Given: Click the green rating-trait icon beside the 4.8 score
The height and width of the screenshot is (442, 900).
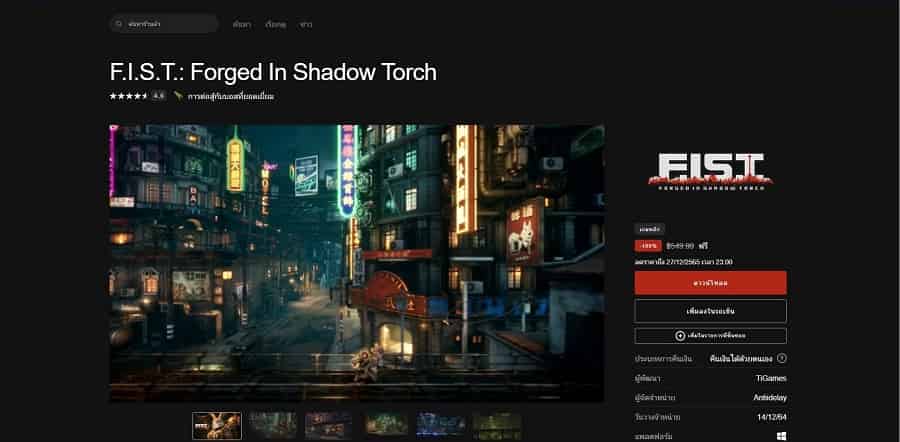Looking at the screenshot, I should pos(179,96).
